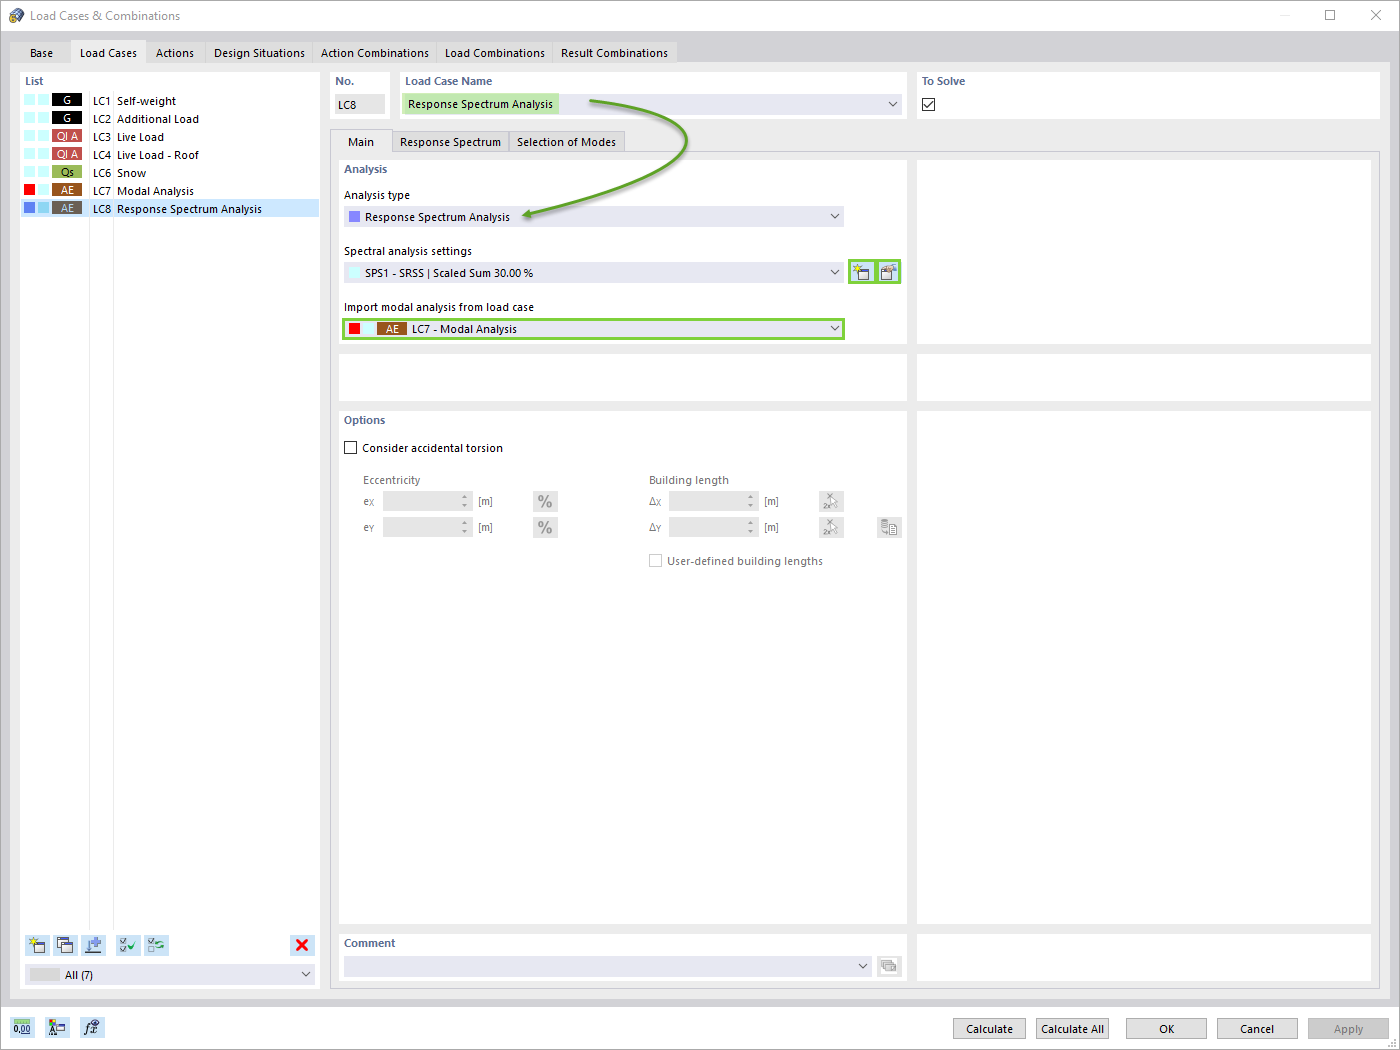
Task: Invert the load case selection
Action: 155,945
